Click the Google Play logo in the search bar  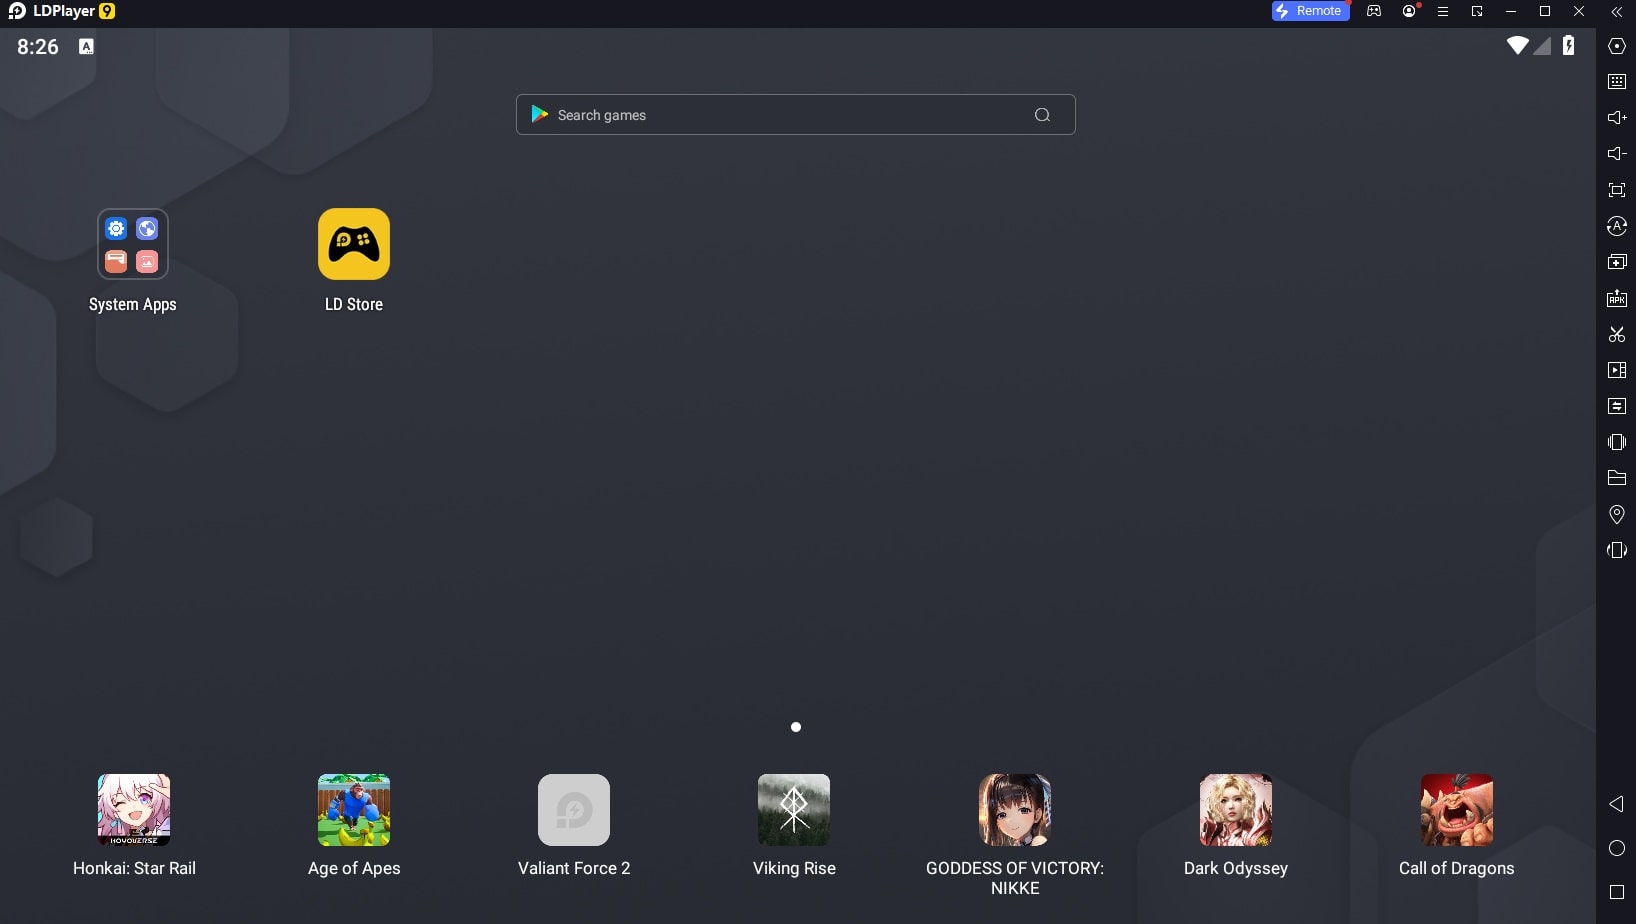coord(539,115)
